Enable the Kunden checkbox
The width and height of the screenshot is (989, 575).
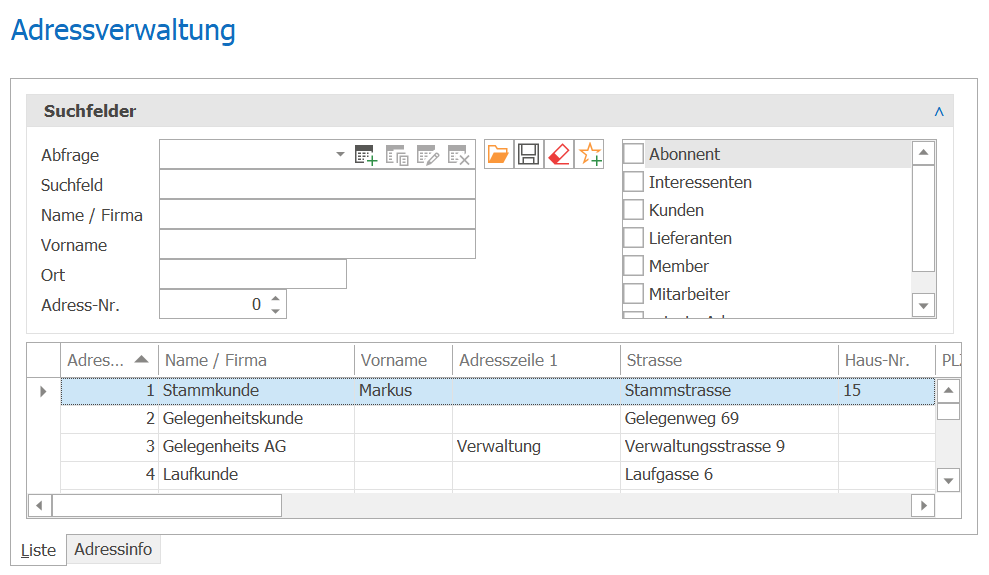[633, 209]
